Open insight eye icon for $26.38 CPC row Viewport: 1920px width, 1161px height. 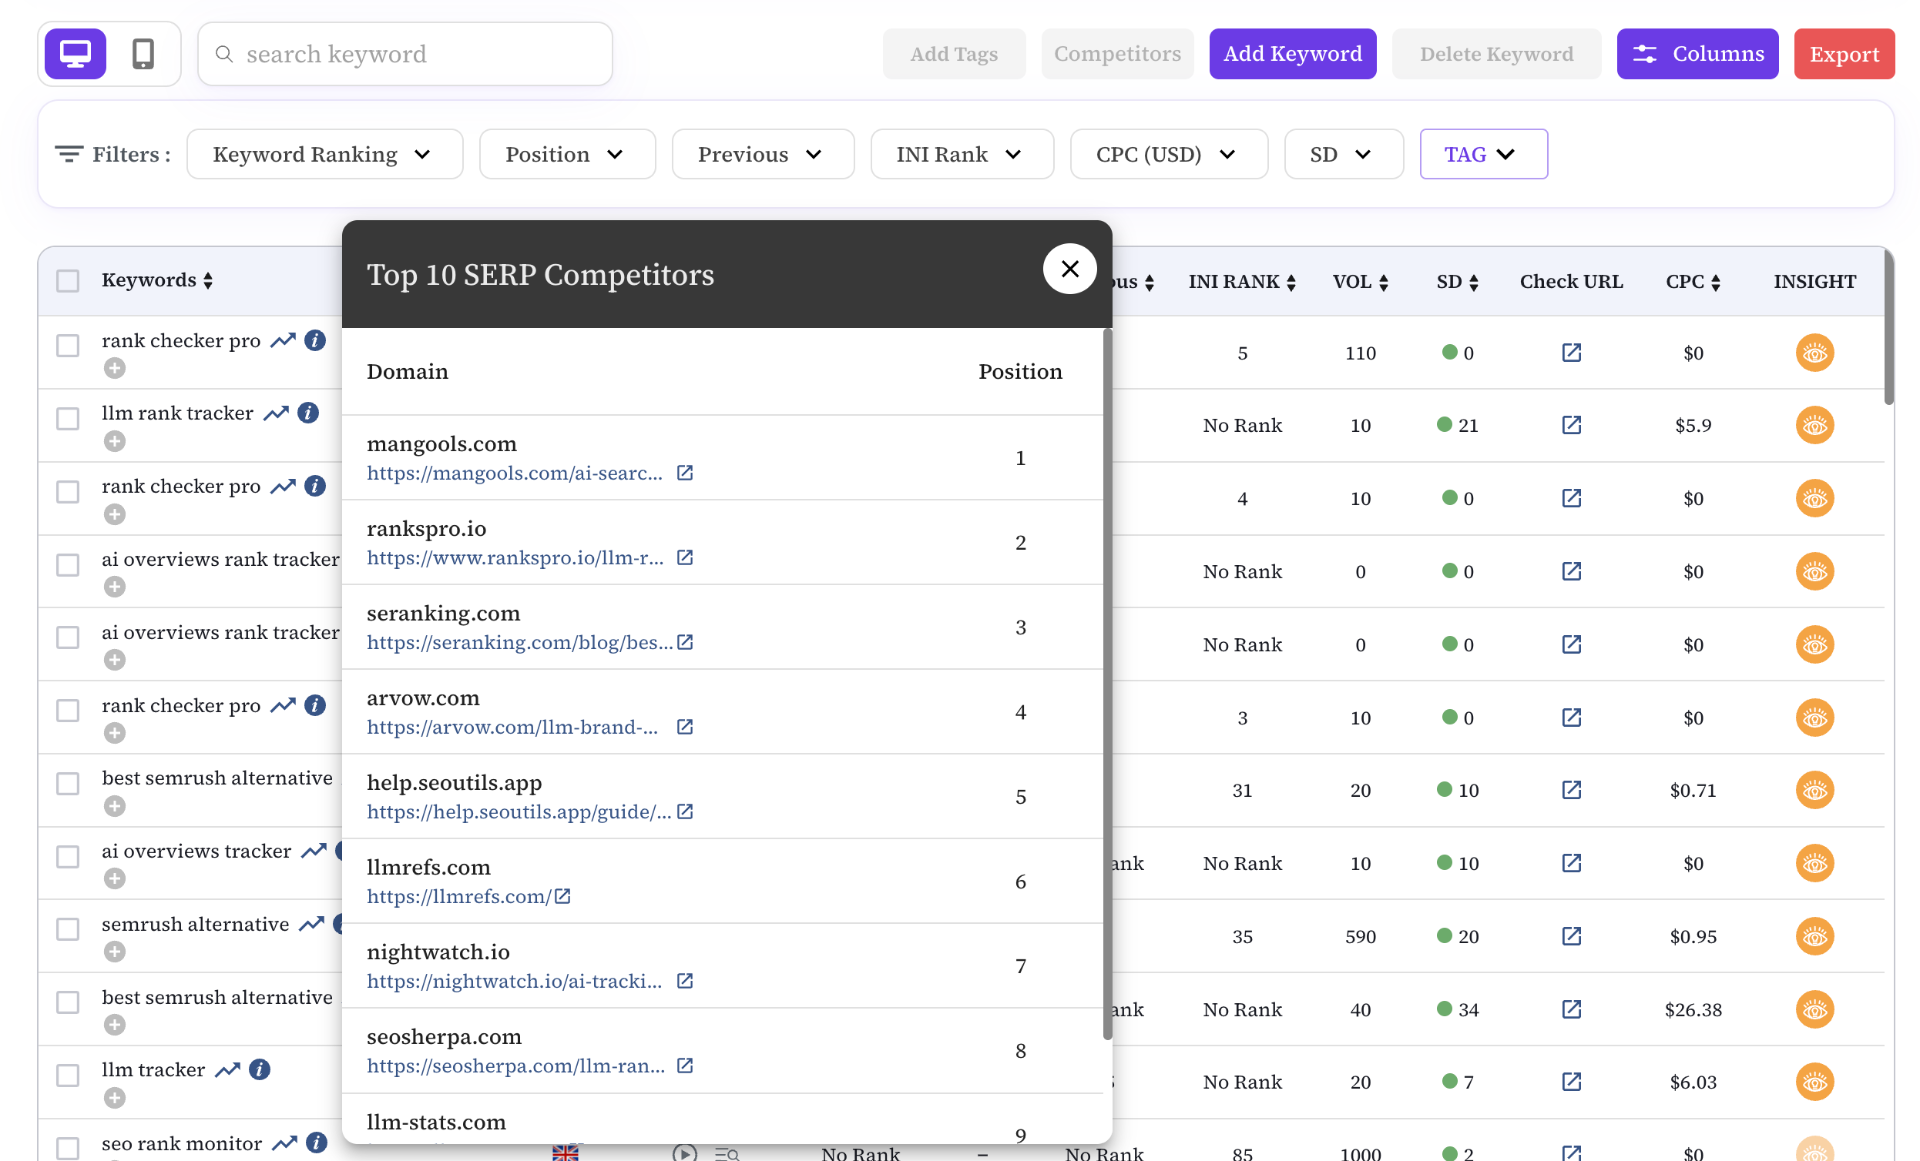pyautogui.click(x=1814, y=1010)
